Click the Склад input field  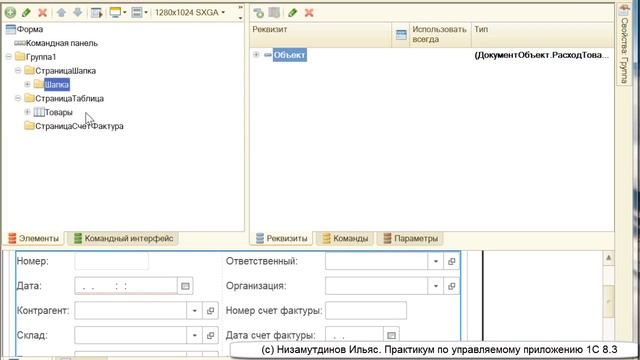coord(131,336)
